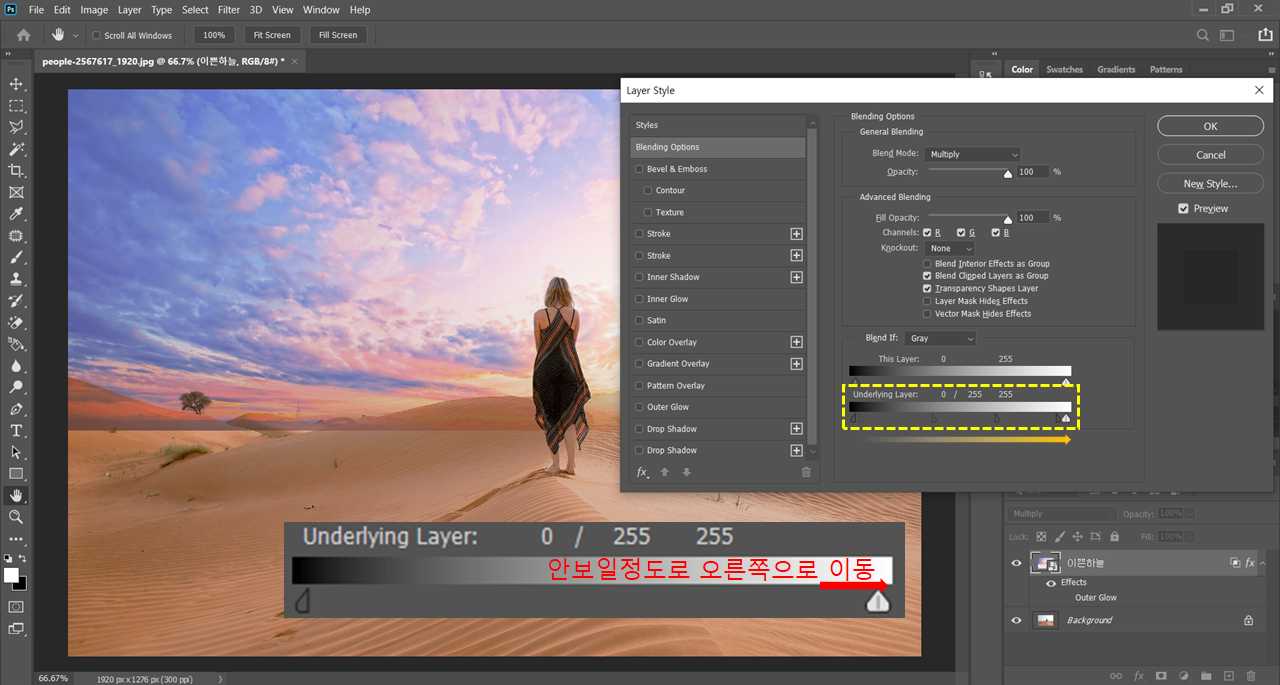The width and height of the screenshot is (1280, 685).
Task: Open the Filter menu
Action: (x=229, y=10)
